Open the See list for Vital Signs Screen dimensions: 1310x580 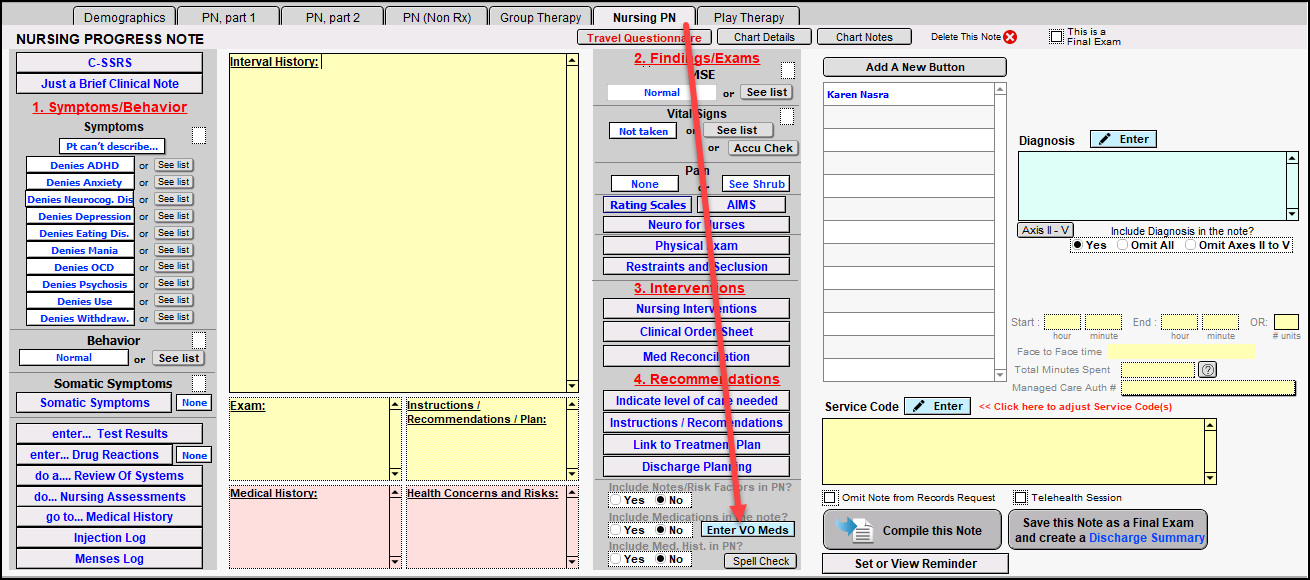pos(737,130)
